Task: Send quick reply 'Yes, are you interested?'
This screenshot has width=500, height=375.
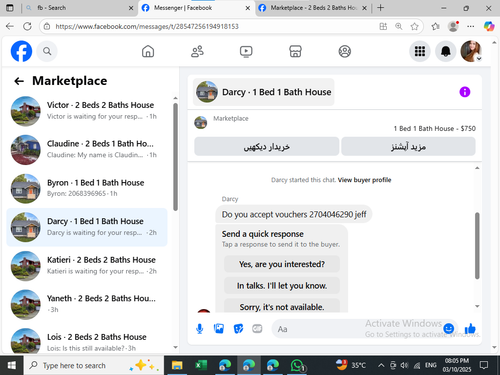Action: coord(282,264)
